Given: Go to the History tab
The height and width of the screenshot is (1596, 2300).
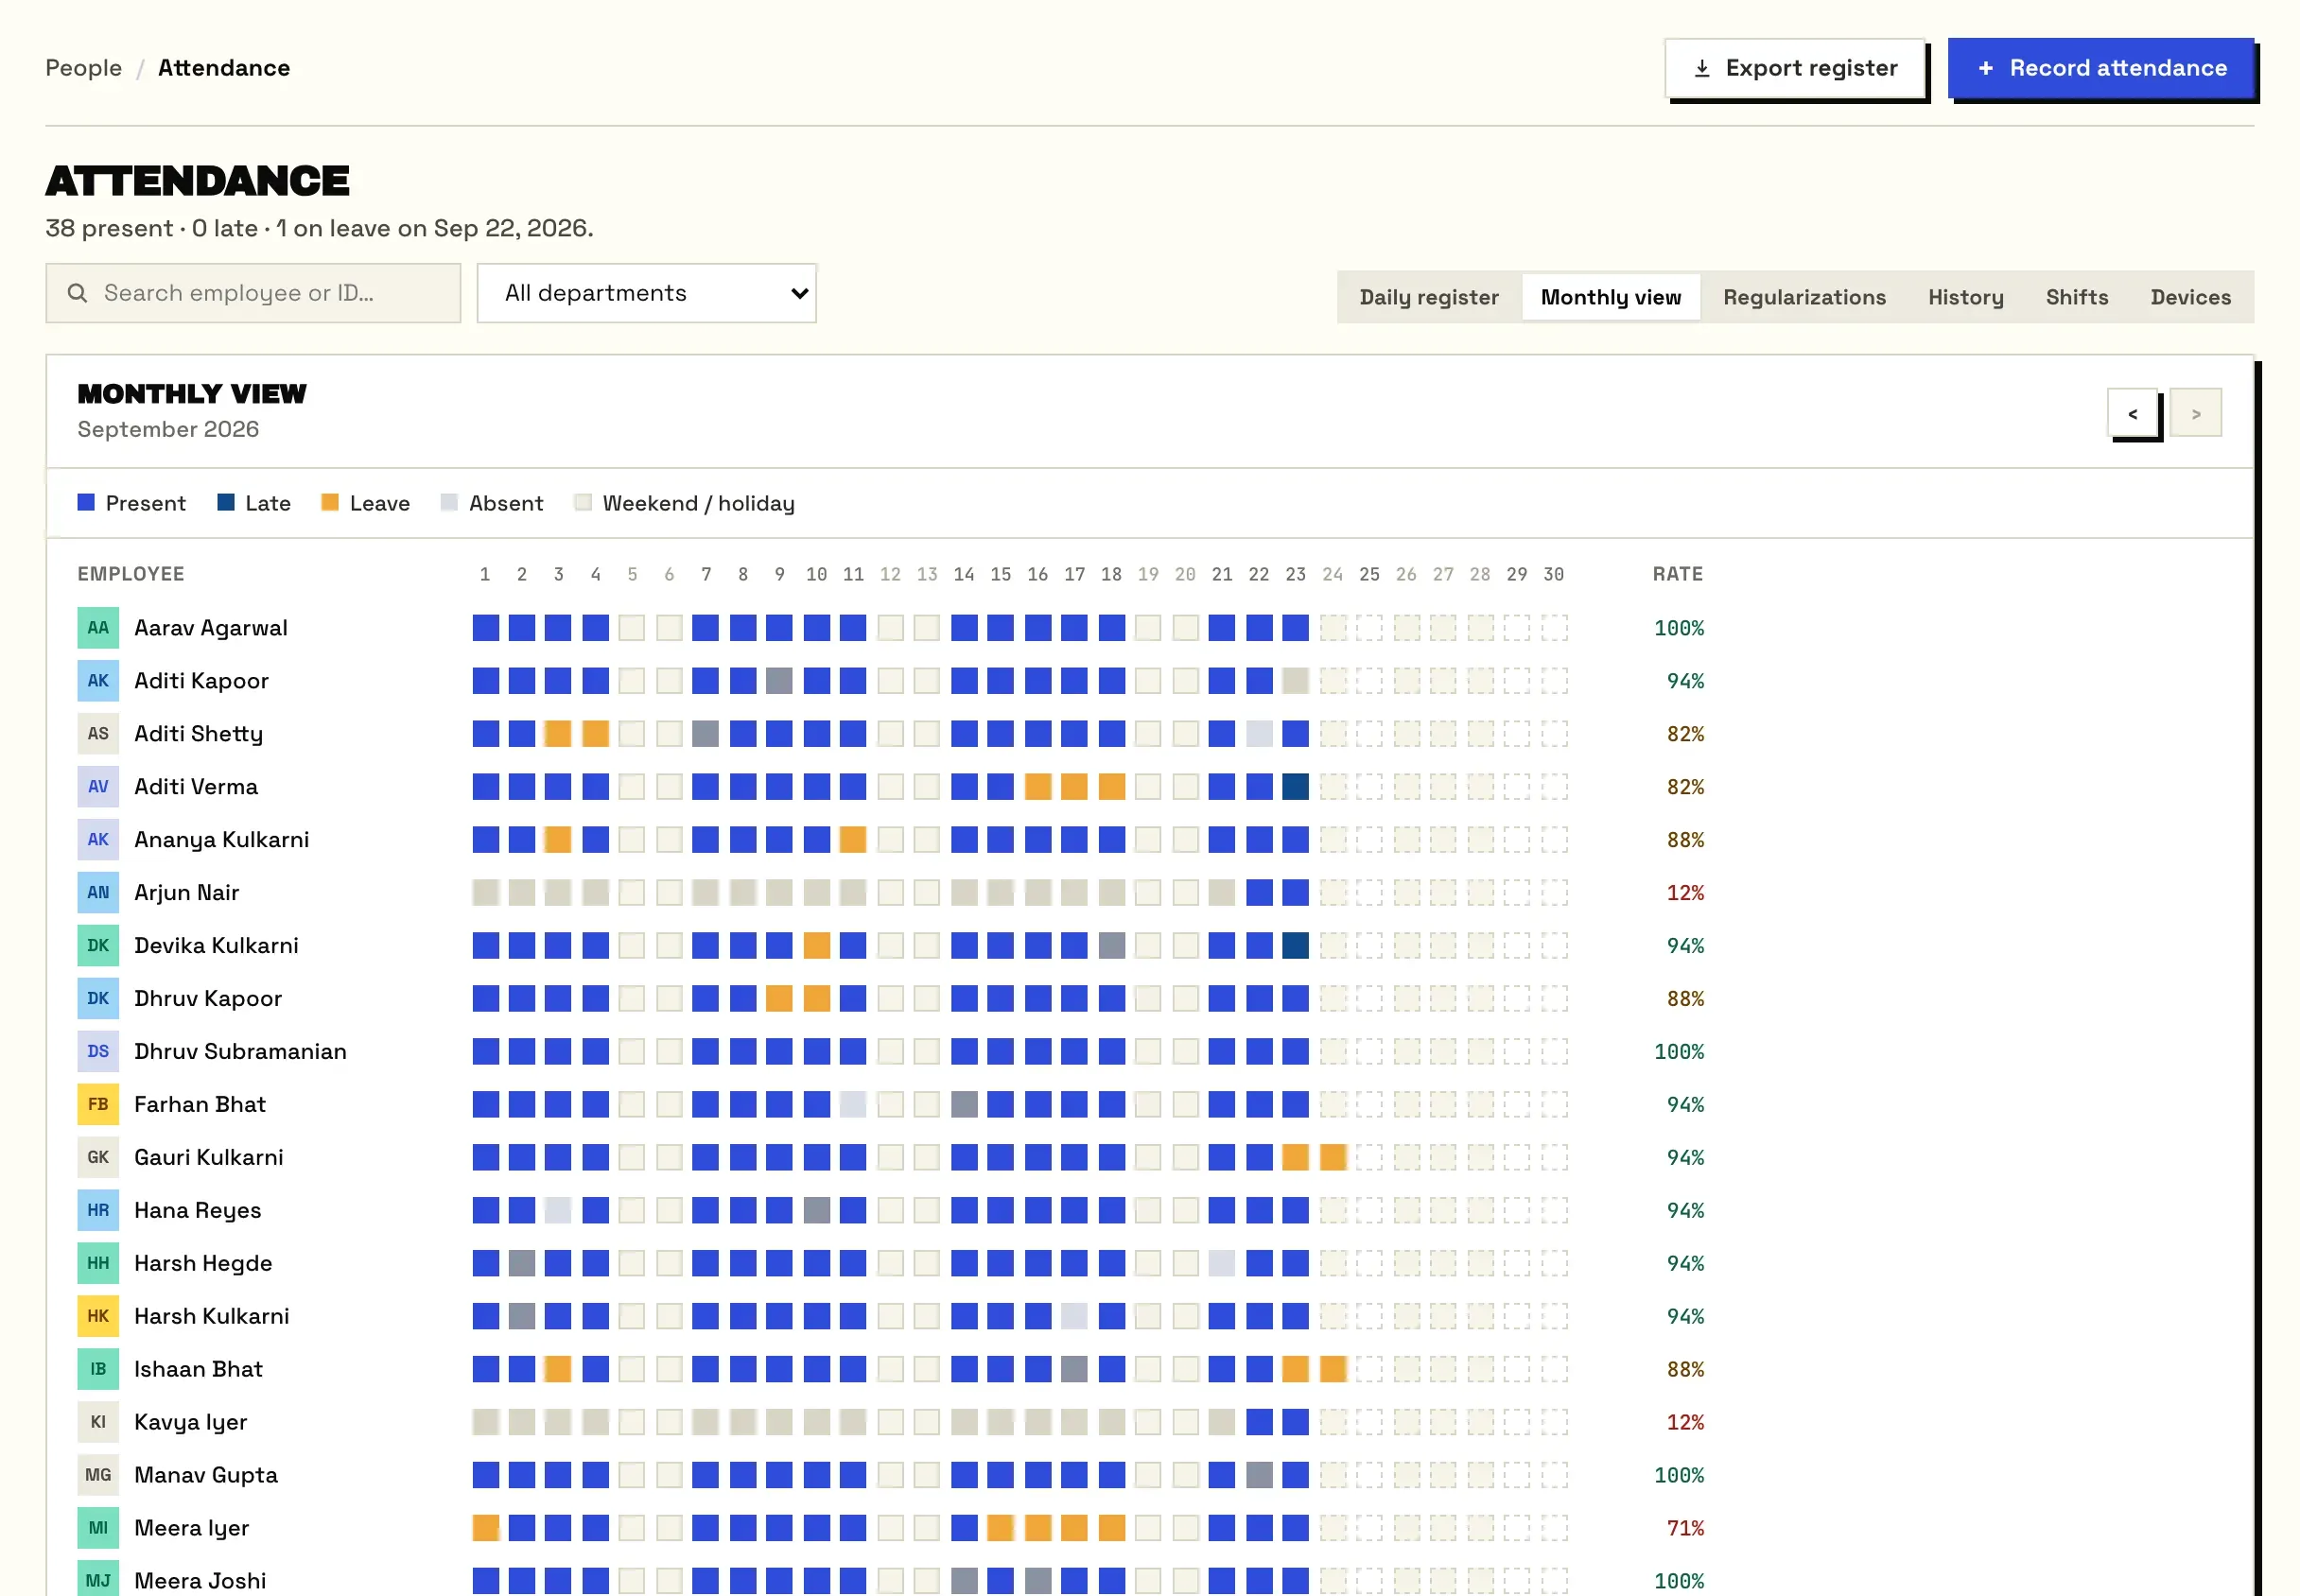Looking at the screenshot, I should coord(1966,297).
